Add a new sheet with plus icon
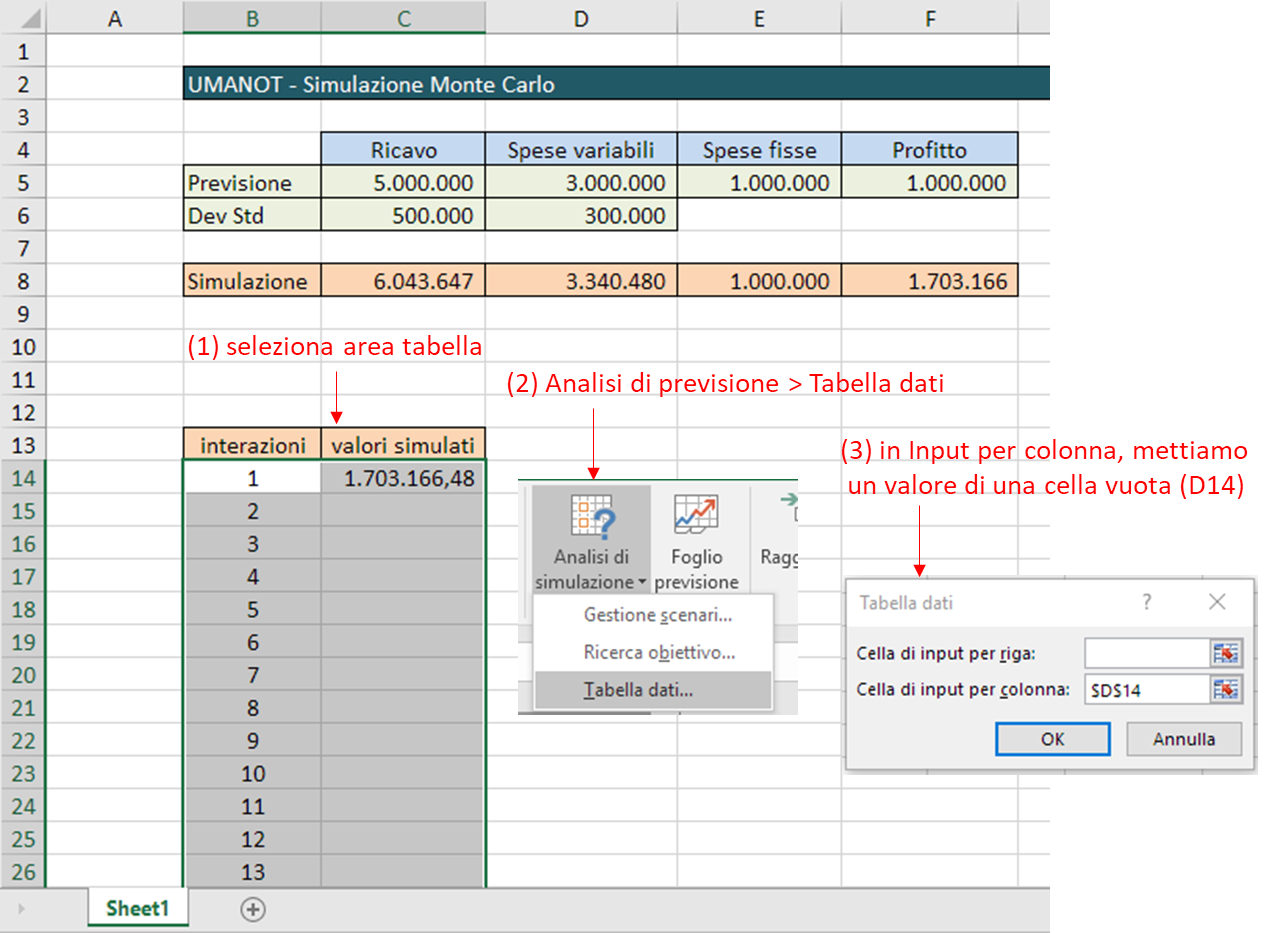The height and width of the screenshot is (933, 1275). point(253,909)
